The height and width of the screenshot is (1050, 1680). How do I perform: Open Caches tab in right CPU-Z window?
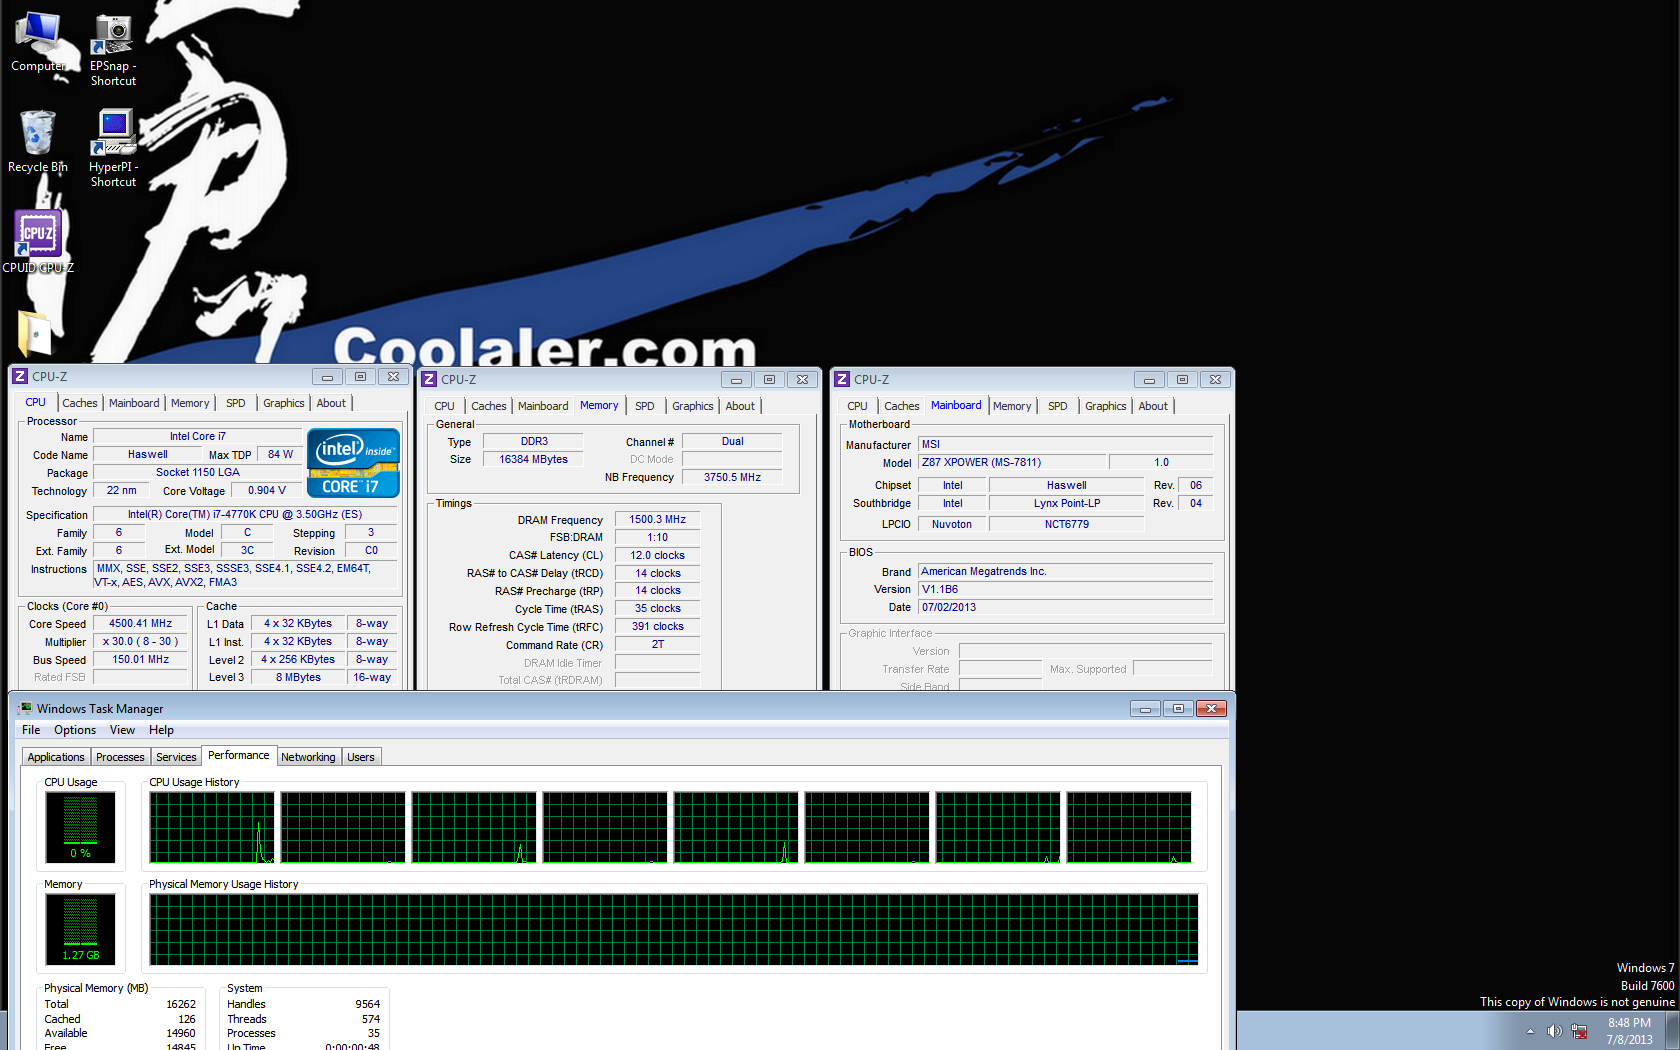(x=902, y=407)
